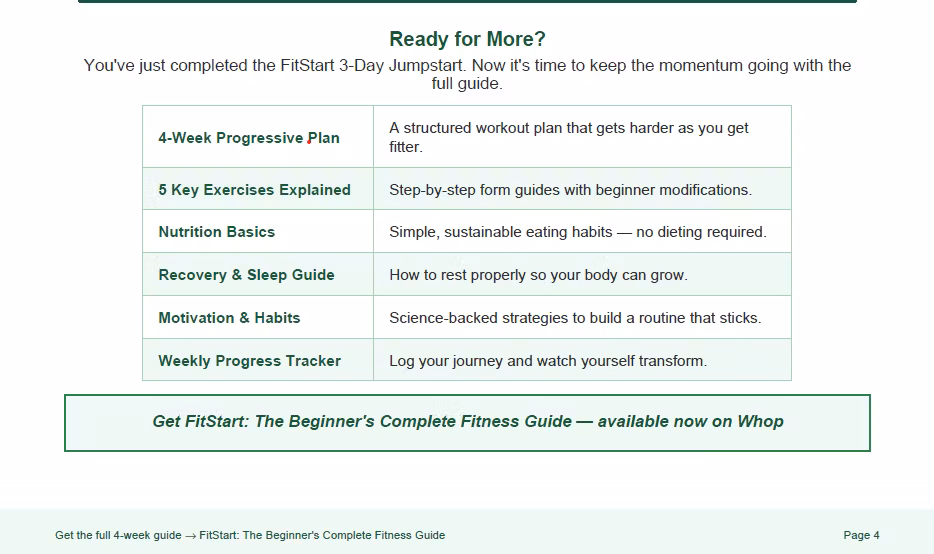Click the "Ready for More?" heading
Image resolution: width=934 pixels, height=554 pixels.
pyautogui.click(x=467, y=39)
